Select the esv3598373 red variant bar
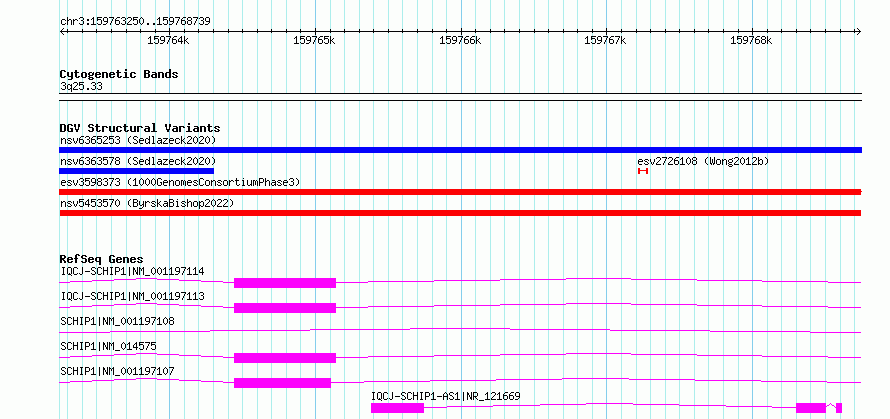 [460, 192]
